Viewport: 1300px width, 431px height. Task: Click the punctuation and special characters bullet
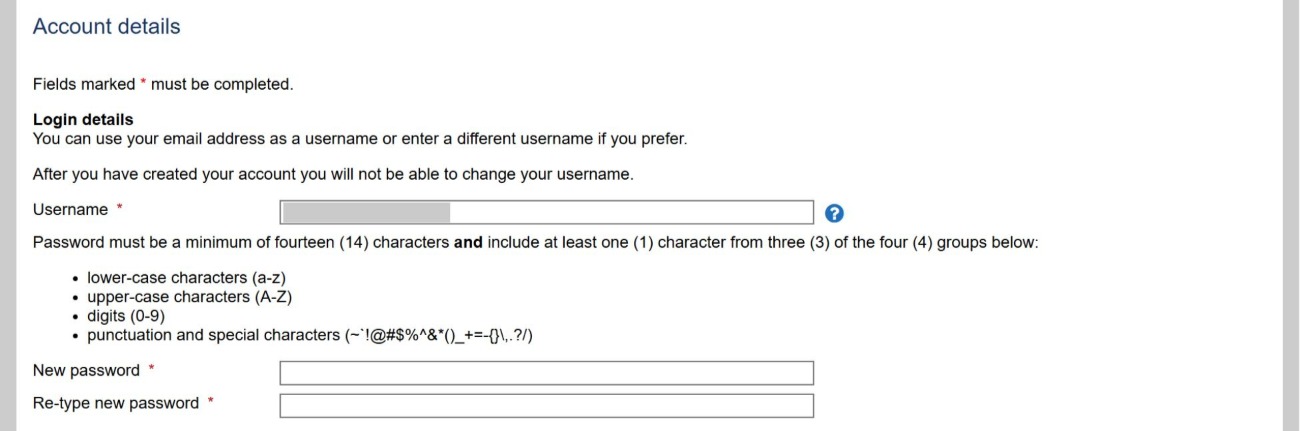pos(309,336)
